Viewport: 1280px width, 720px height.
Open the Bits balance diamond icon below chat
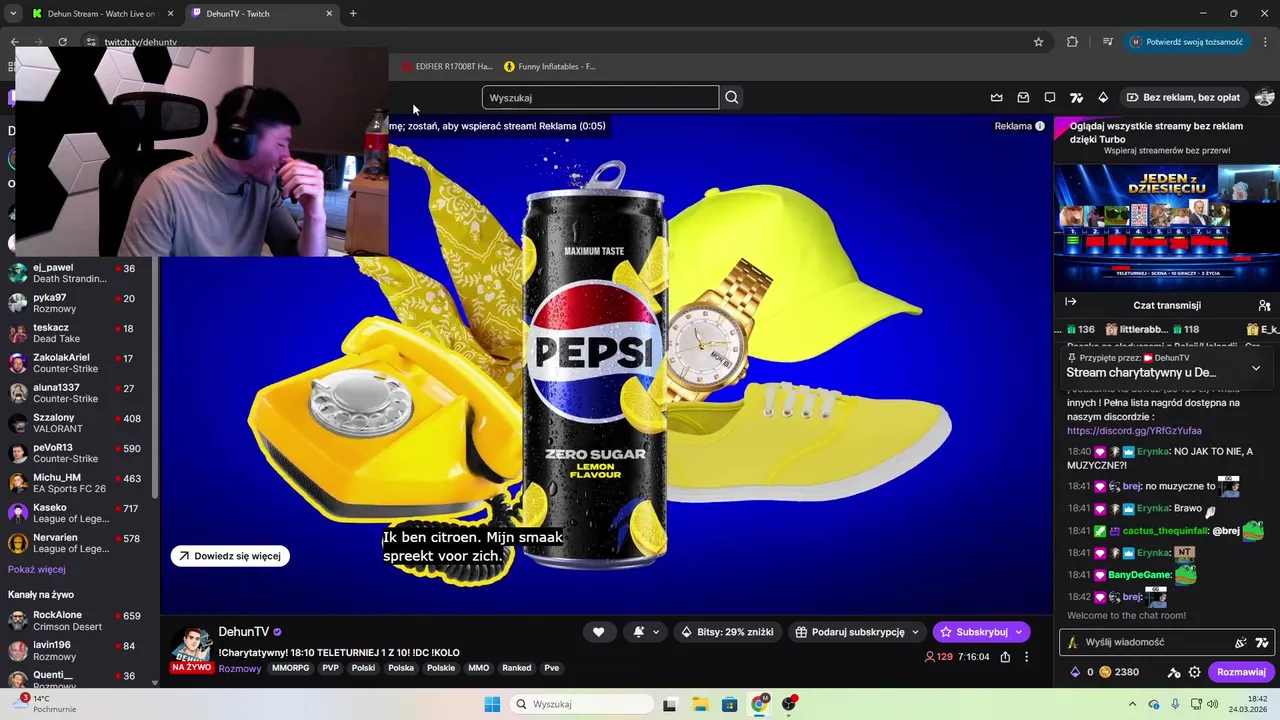1076,672
